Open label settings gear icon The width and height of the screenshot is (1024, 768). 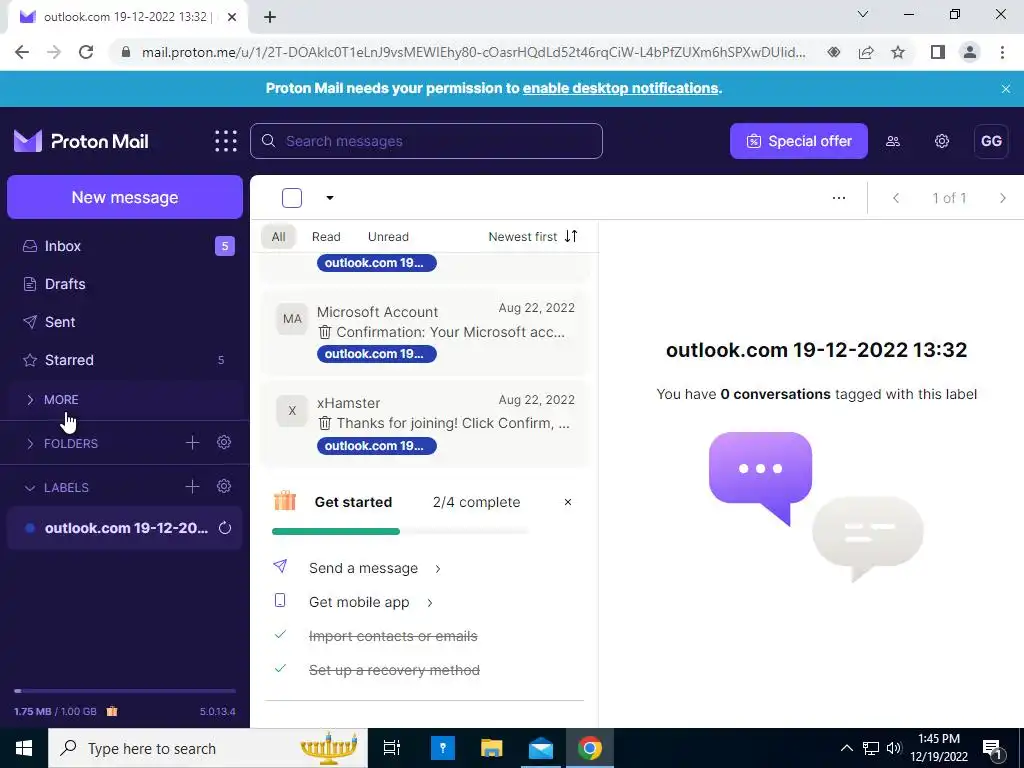(x=224, y=487)
